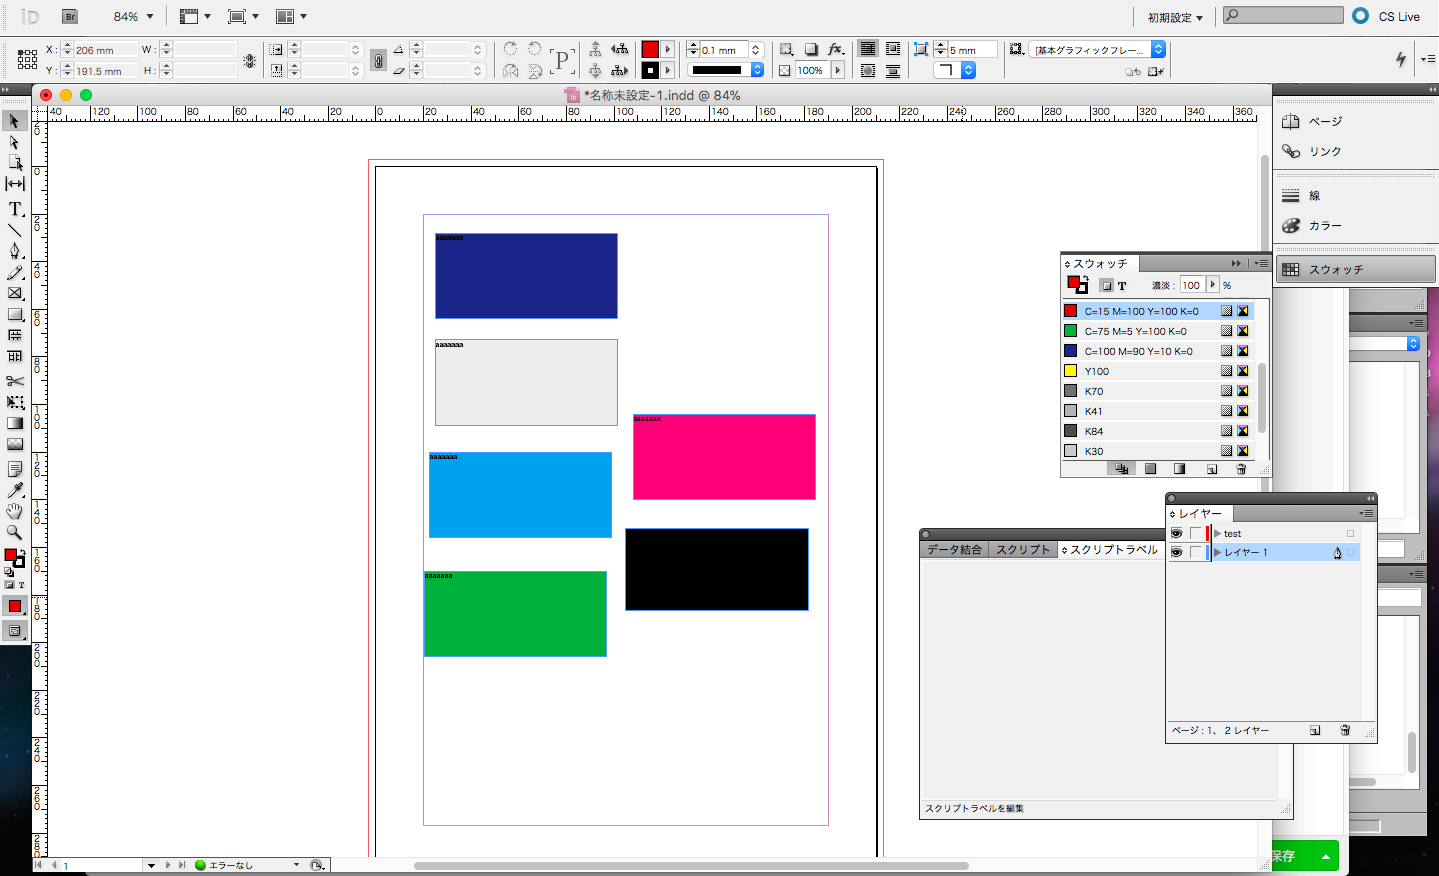Viewport: 1439px width, 876px height.
Task: Click the スウォッチ button in dock
Action: point(1356,269)
